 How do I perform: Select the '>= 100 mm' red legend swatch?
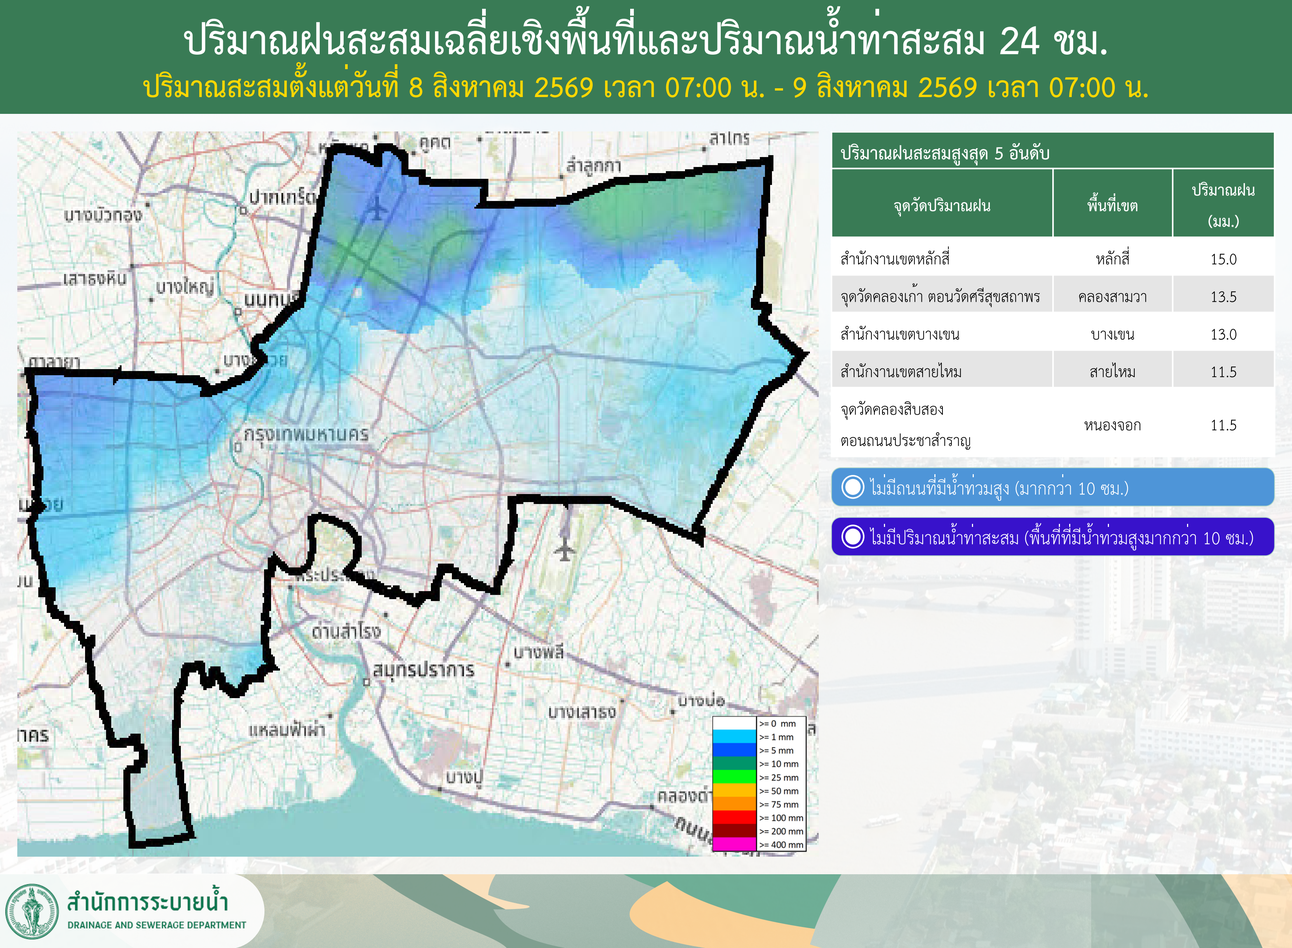pos(734,818)
